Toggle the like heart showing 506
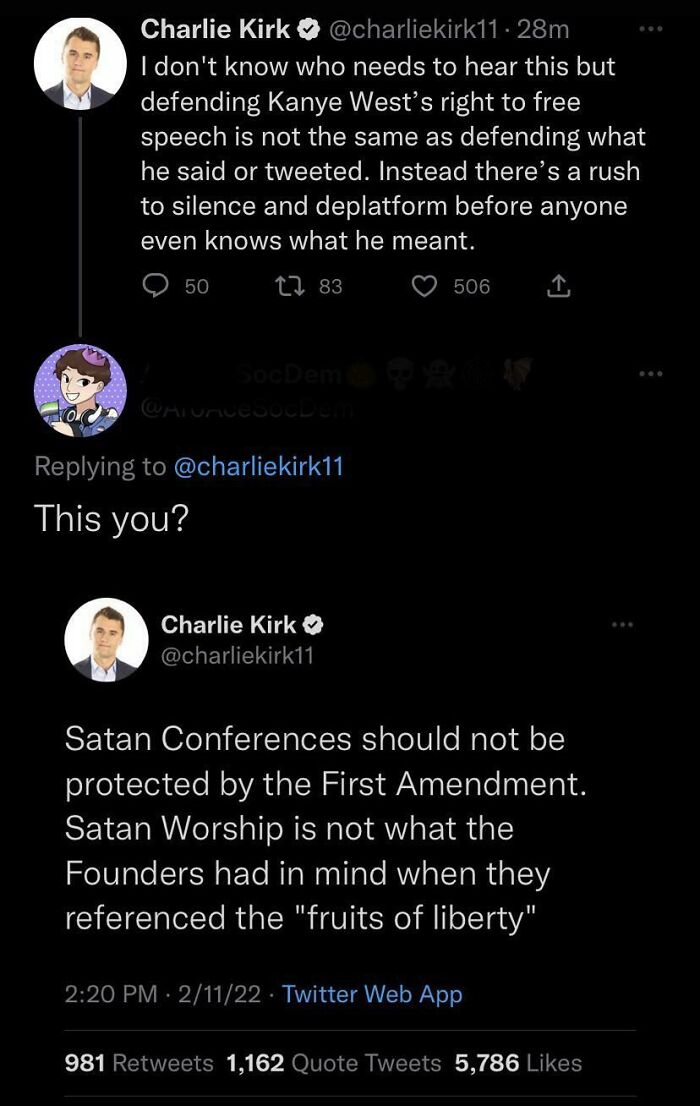 pos(426,287)
